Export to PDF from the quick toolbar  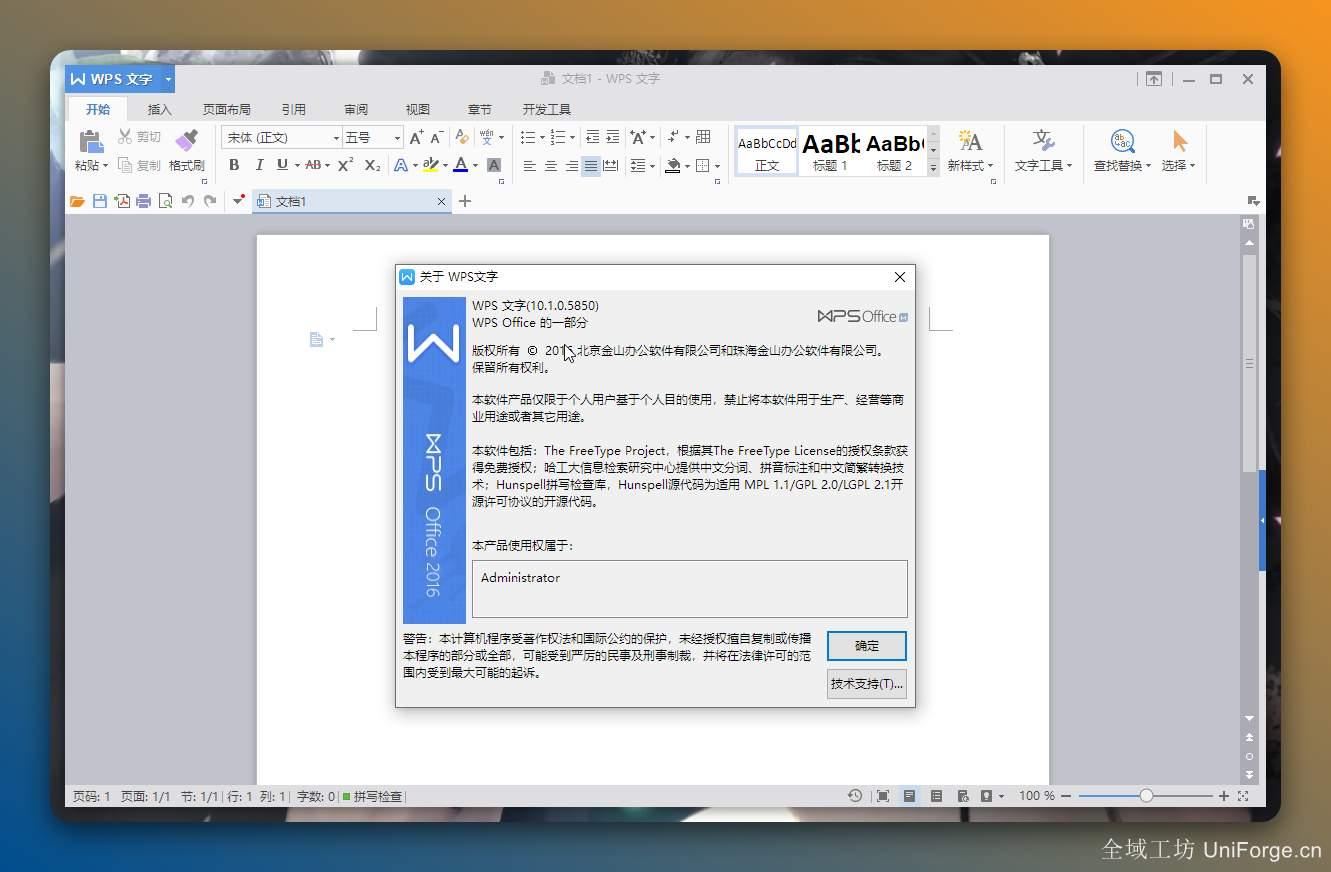pos(122,201)
